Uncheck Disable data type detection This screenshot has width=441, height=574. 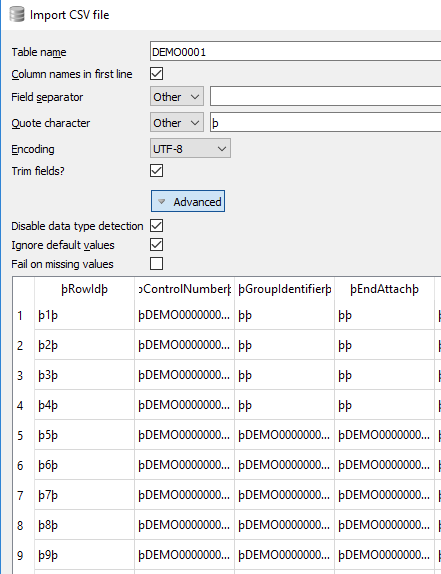pos(157,226)
